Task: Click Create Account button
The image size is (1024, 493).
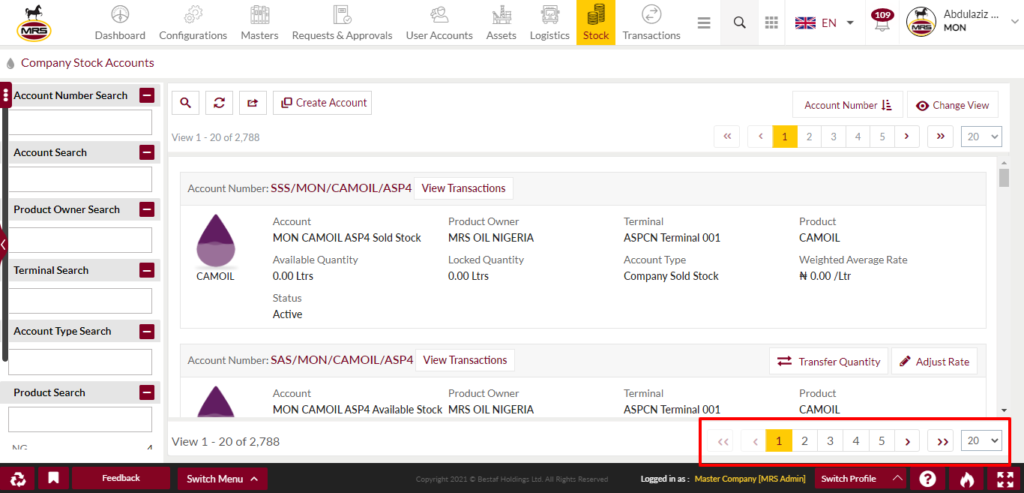Action: coord(323,103)
